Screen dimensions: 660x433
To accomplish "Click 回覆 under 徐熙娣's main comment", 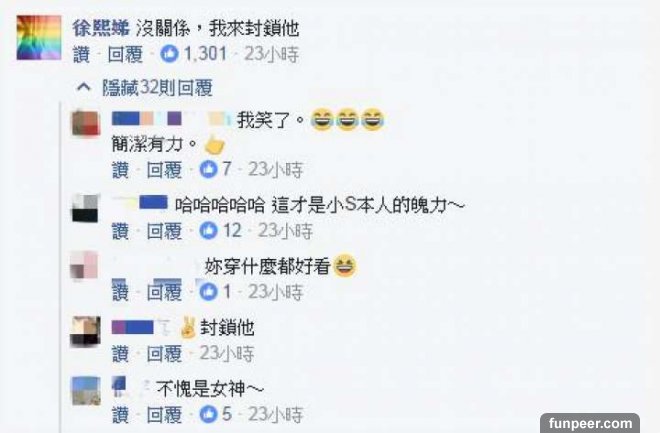I will pos(125,55).
